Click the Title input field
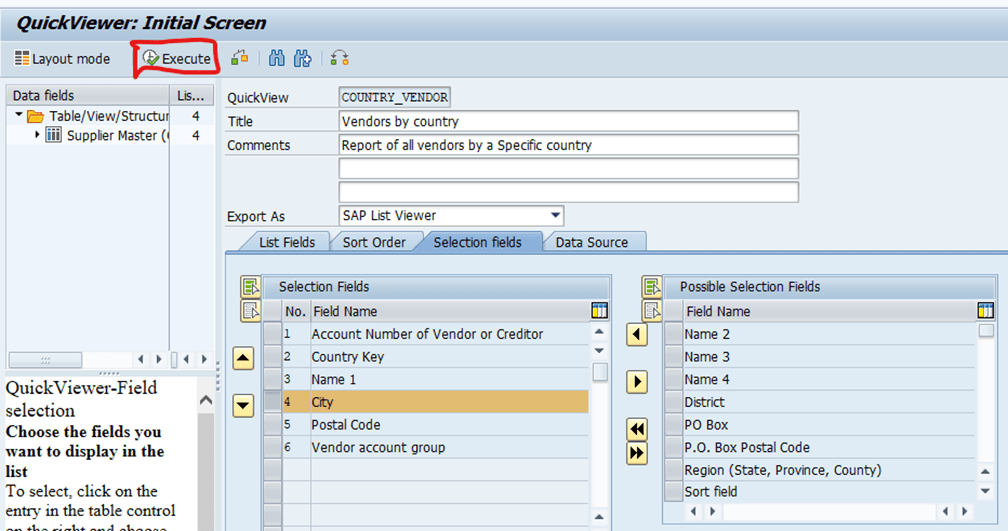This screenshot has width=1008, height=531. click(x=568, y=121)
